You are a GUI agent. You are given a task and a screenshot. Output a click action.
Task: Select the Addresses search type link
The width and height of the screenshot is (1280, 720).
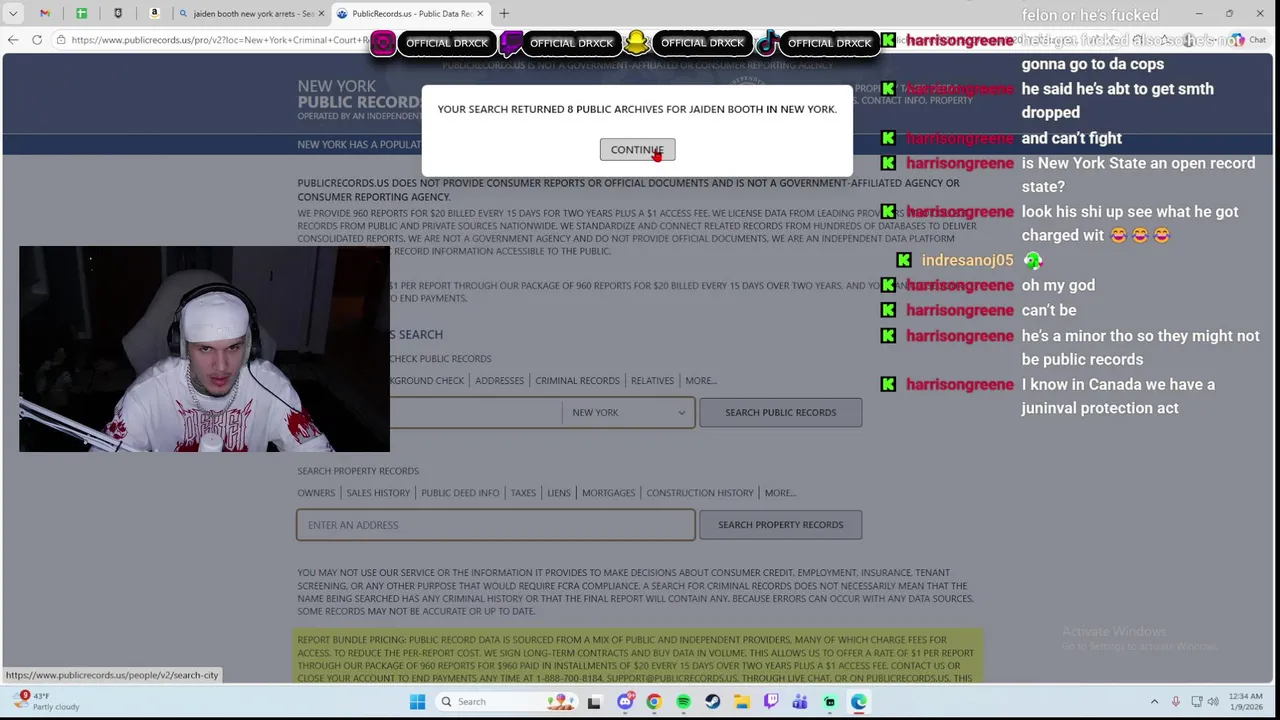499,380
